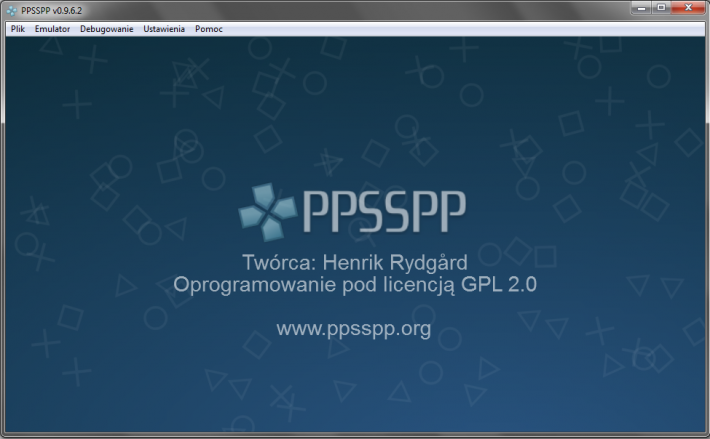Open the Debugowanie menu
Screen dimensions: 710x439
(x=106, y=29)
